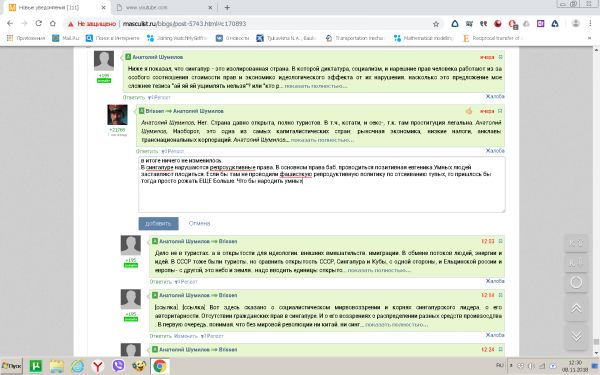600x375 pixels.
Task: Click the circle floating button on right
Action: [576, 282]
